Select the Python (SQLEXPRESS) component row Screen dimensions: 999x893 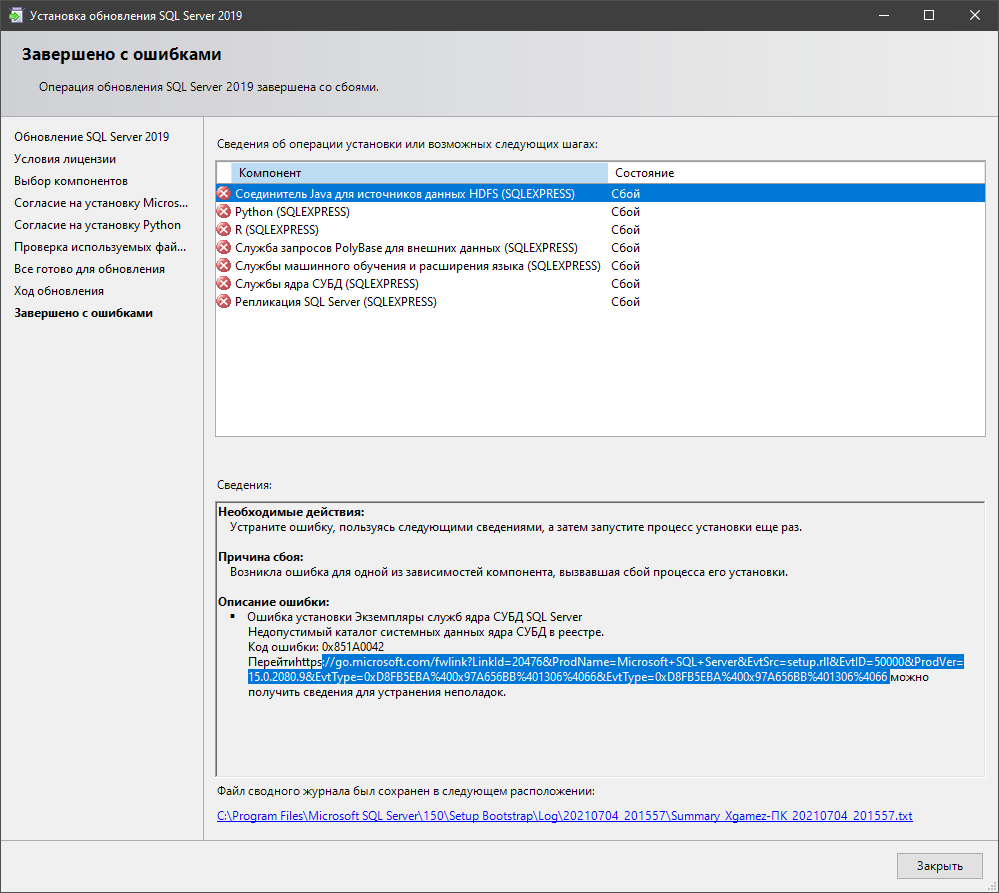(x=600, y=211)
